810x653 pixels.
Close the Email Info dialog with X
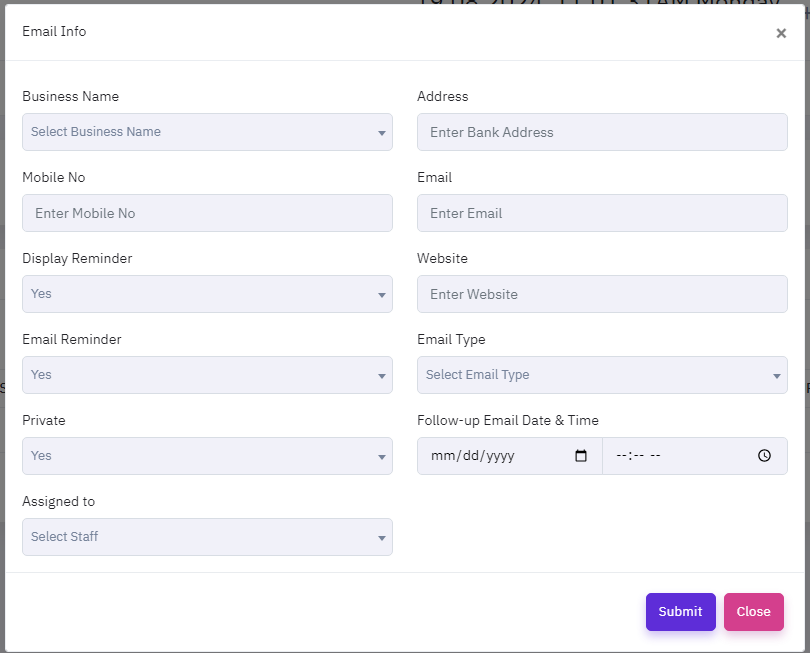(x=781, y=33)
